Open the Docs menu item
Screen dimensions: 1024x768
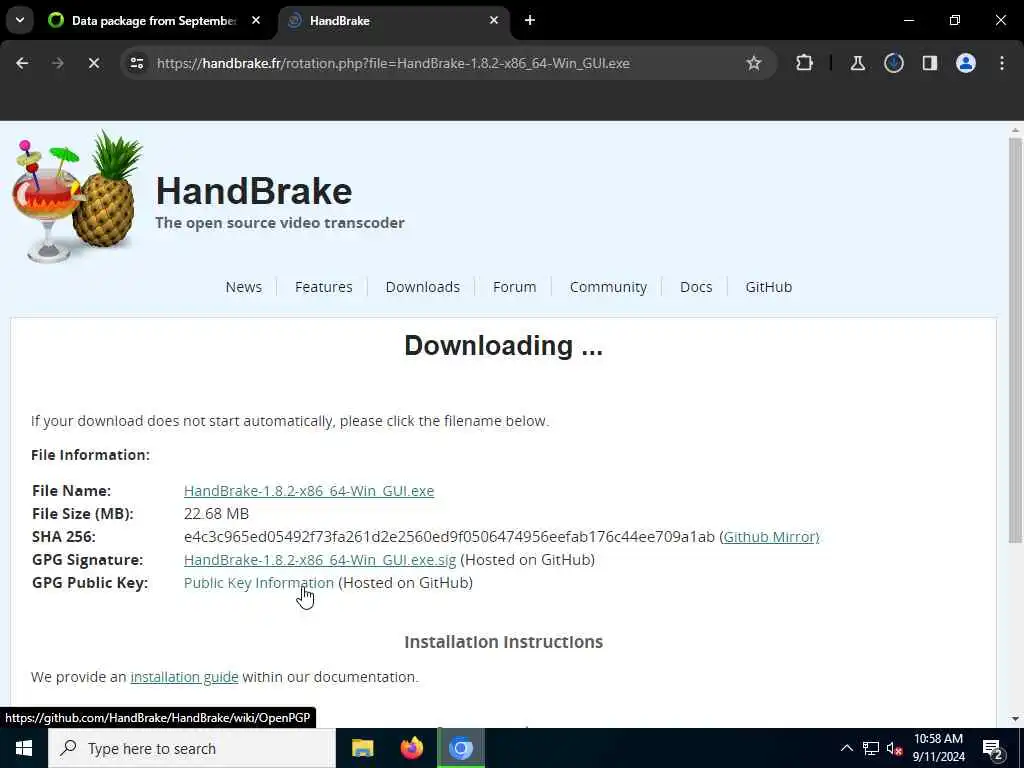click(x=696, y=287)
